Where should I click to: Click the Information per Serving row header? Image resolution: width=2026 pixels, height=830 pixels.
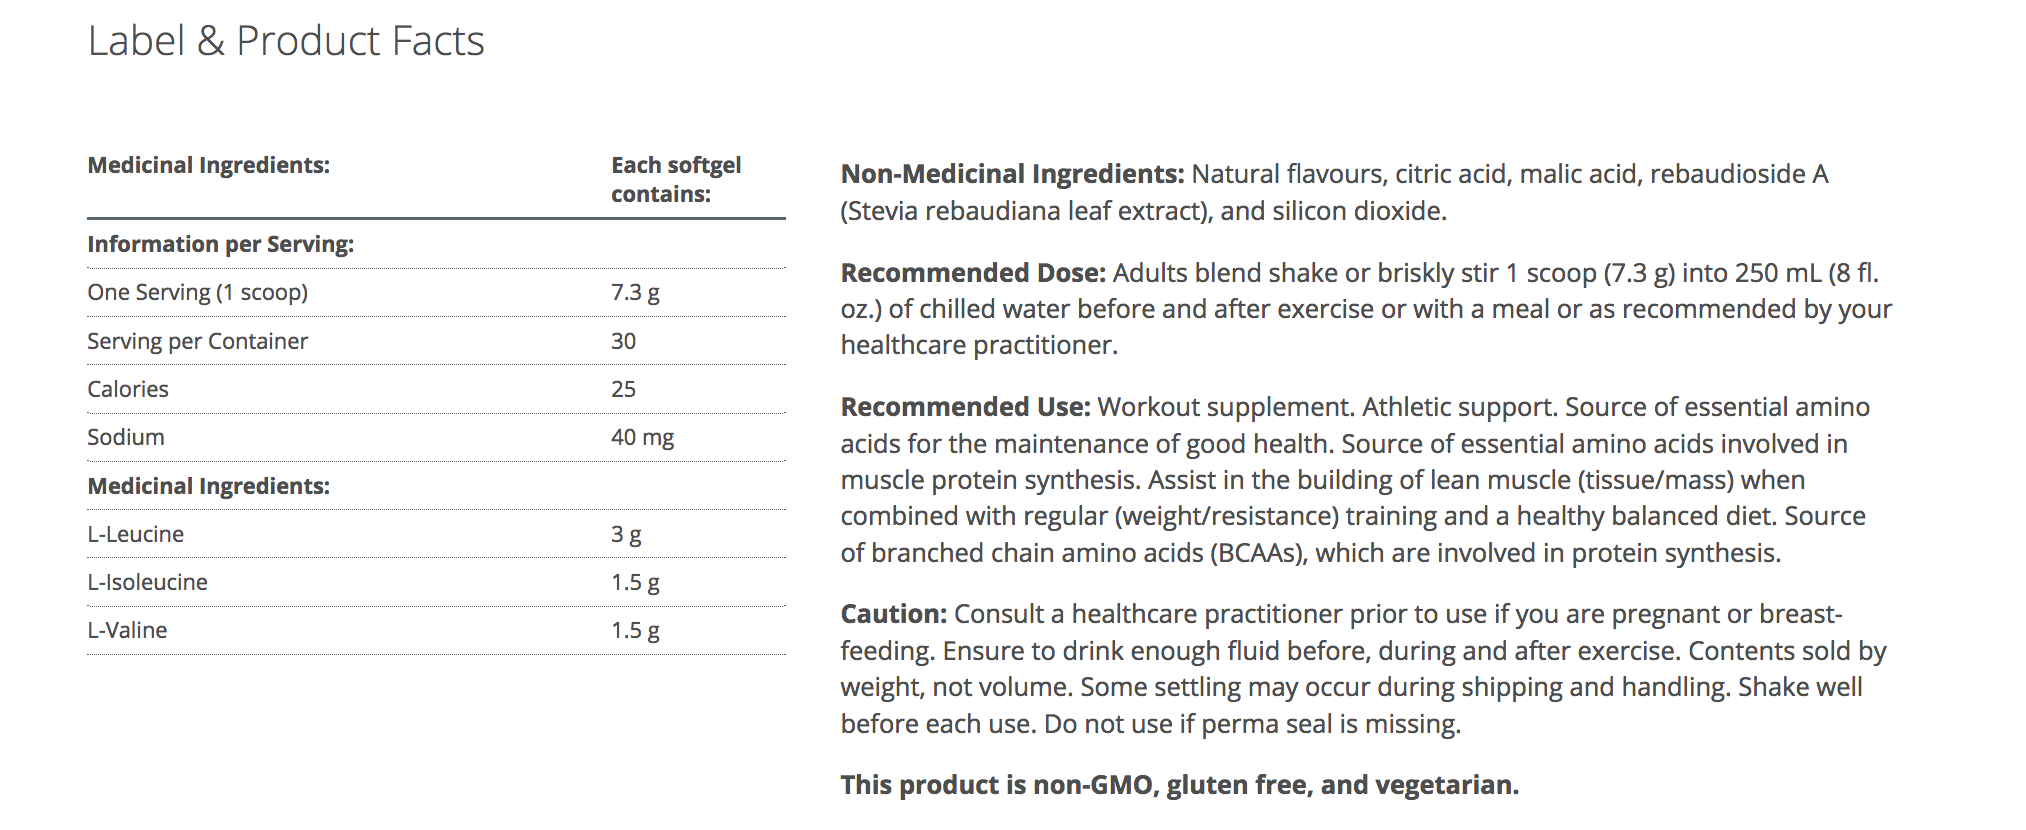click(x=220, y=244)
